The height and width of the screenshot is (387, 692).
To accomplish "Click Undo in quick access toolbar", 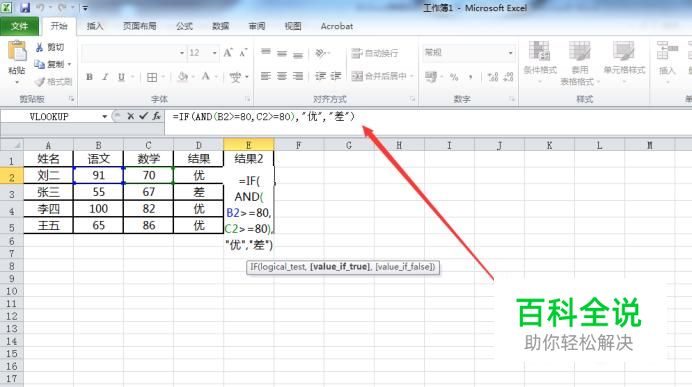I will [41, 7].
